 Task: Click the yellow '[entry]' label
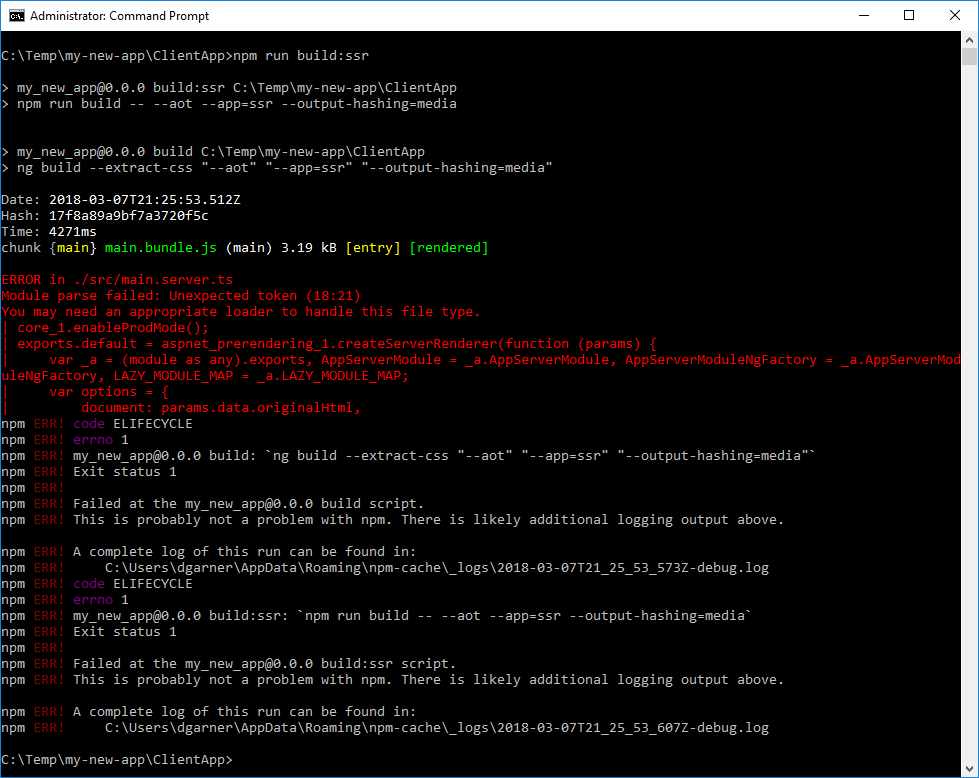point(373,248)
